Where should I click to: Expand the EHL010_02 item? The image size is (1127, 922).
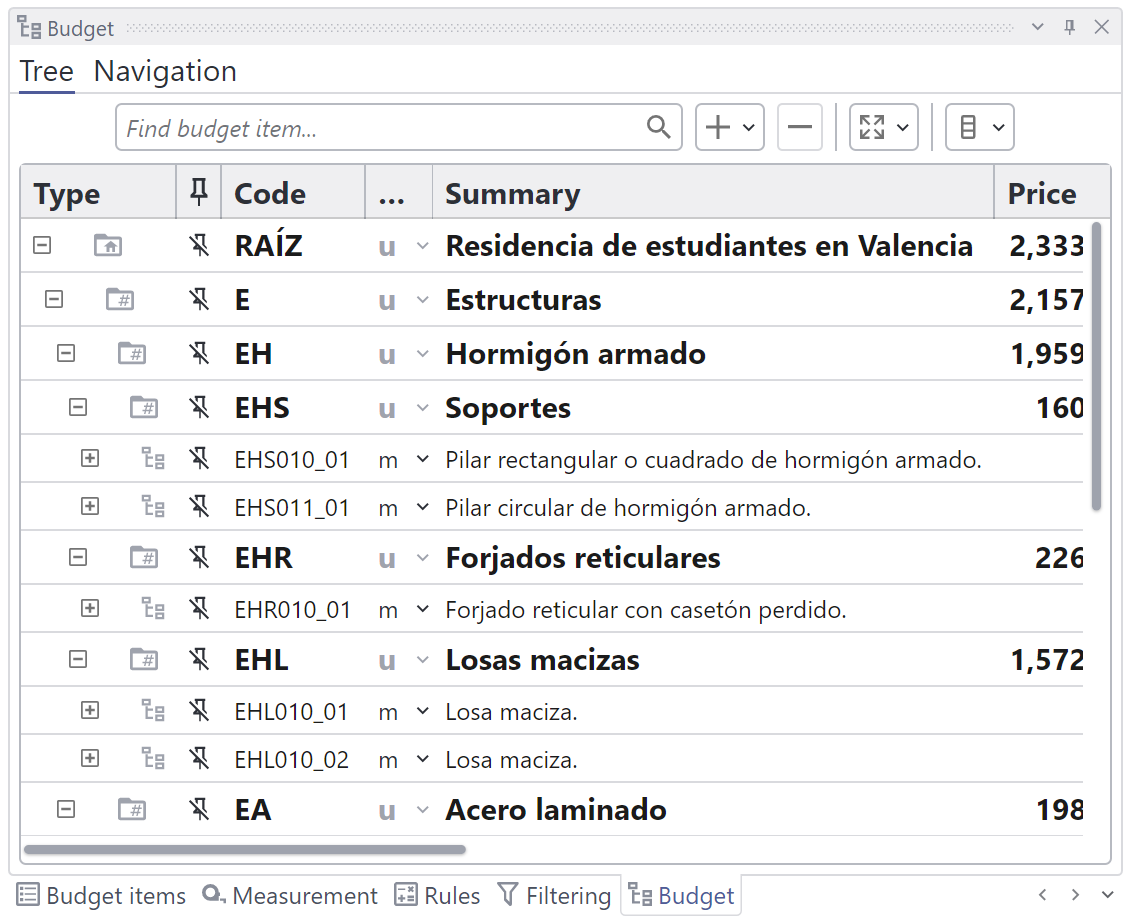[x=90, y=759]
